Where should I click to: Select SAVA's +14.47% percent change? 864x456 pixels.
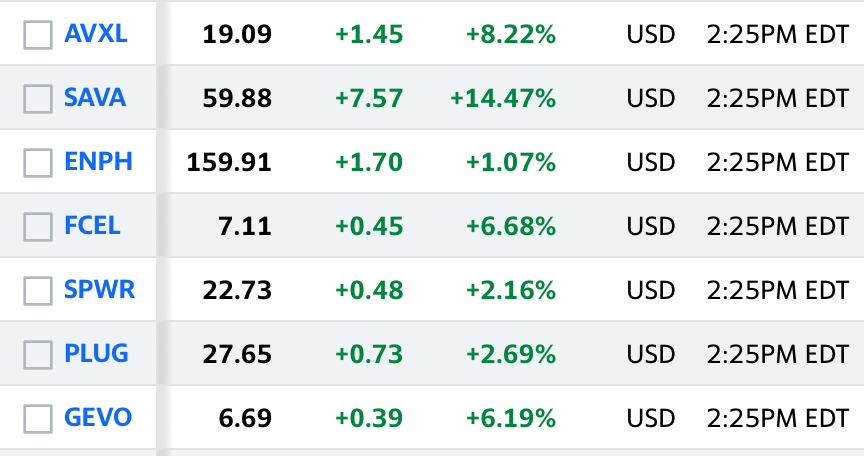tap(503, 98)
